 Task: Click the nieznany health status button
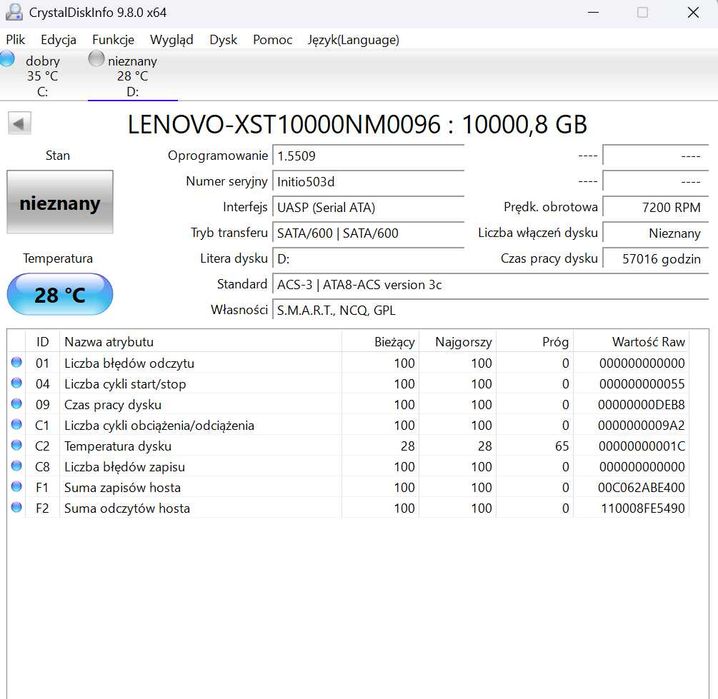(60, 202)
